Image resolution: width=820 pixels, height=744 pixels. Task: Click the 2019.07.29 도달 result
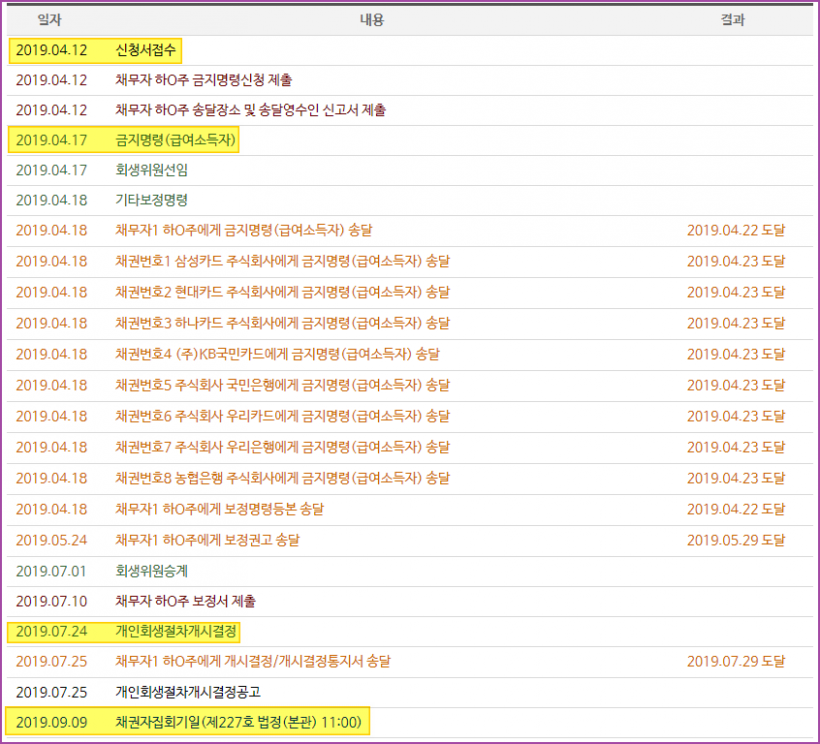coord(736,662)
